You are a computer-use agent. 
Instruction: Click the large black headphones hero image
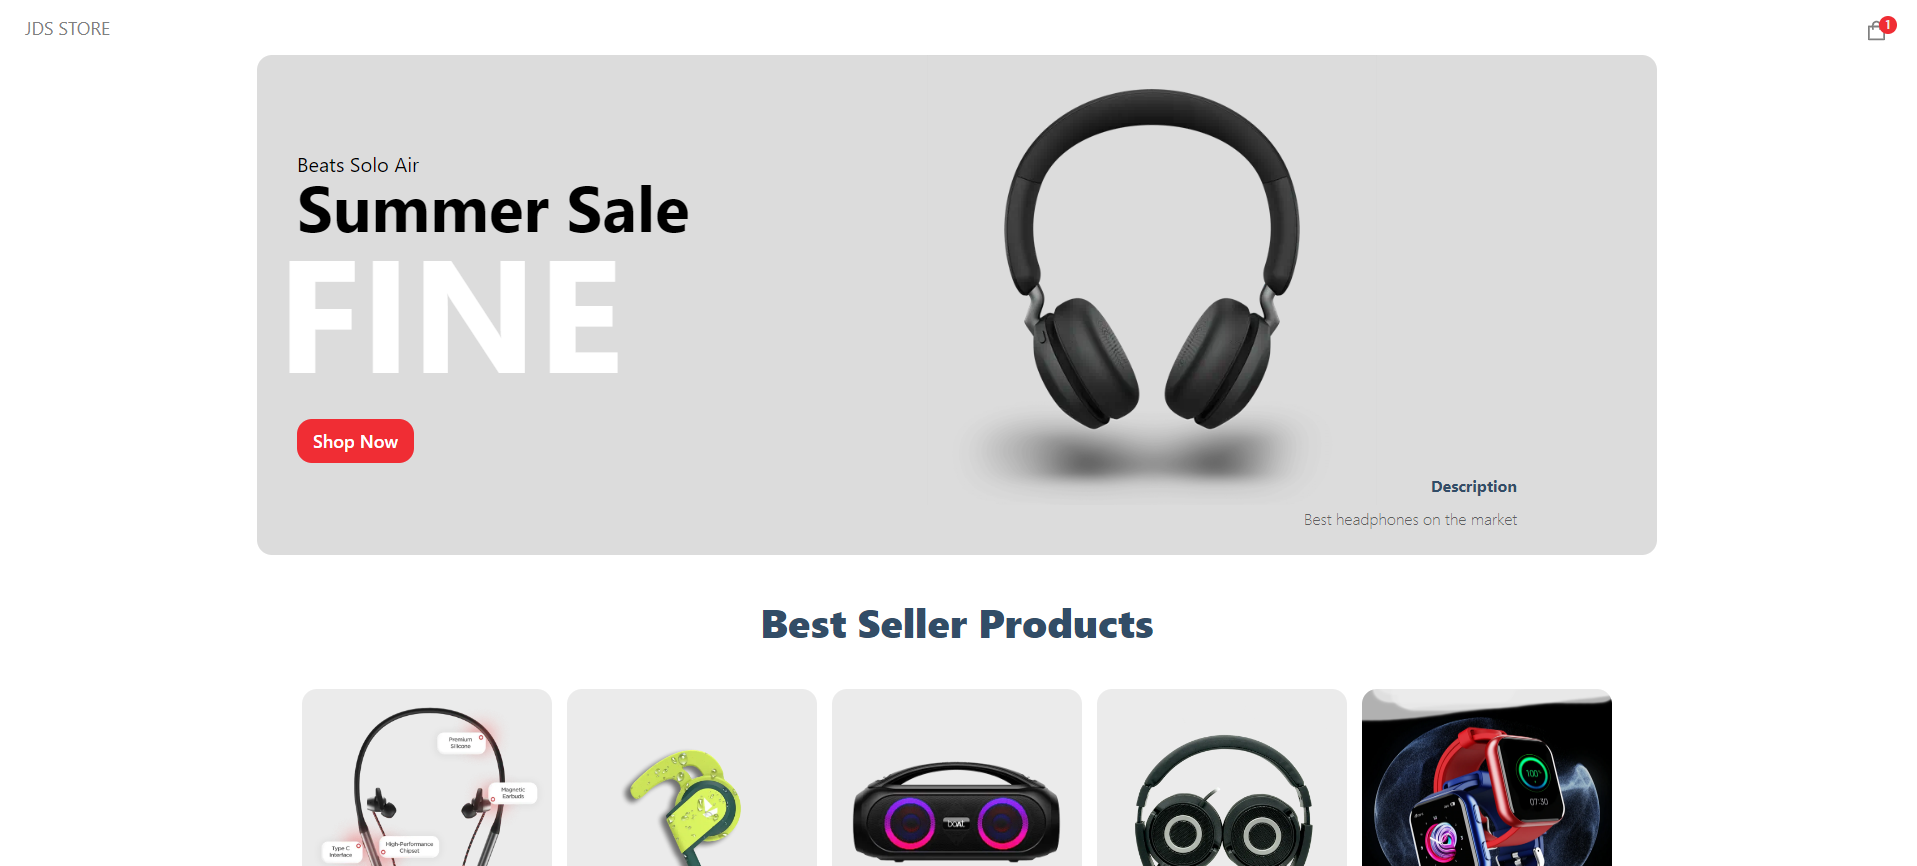click(x=1152, y=270)
